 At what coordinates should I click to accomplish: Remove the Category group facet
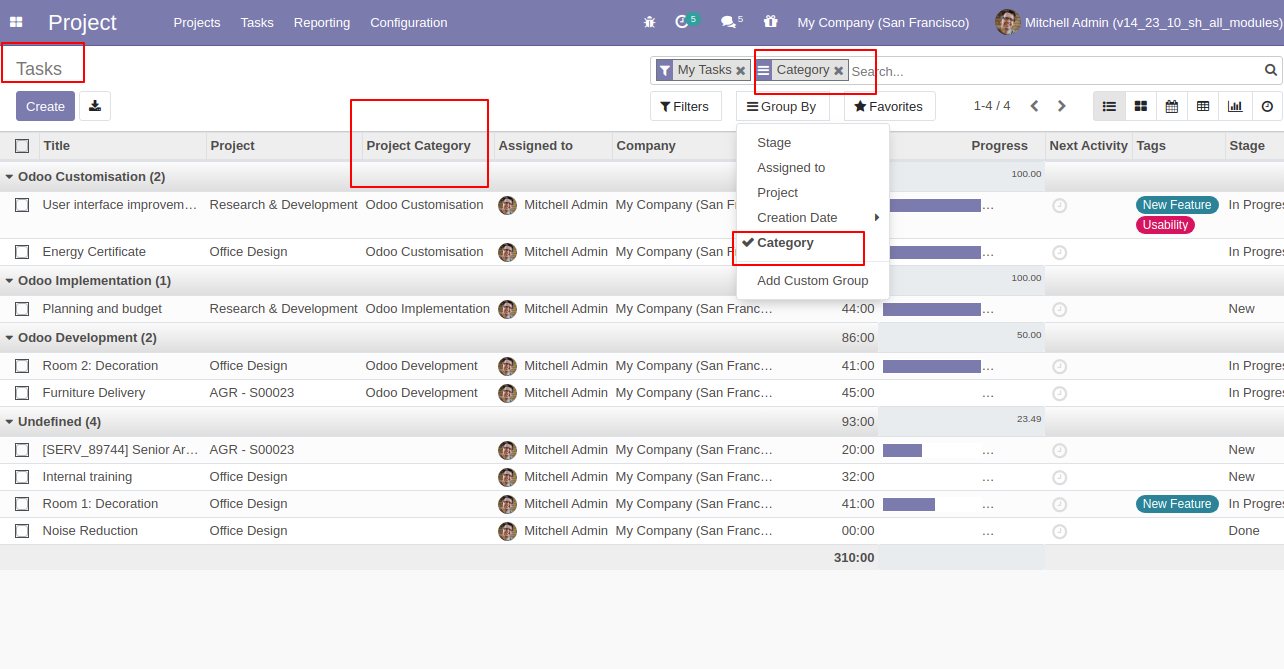[838, 71]
